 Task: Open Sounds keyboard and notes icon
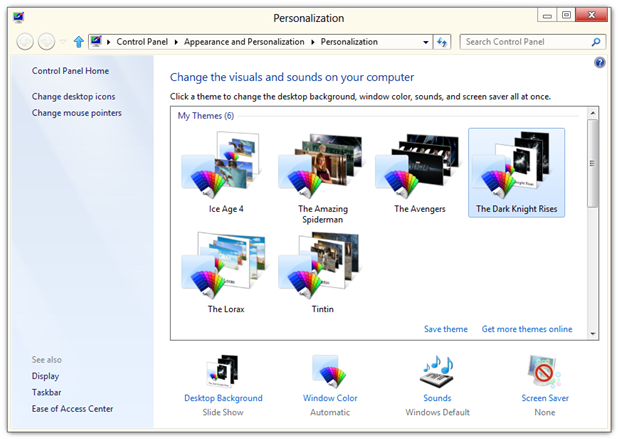[437, 371]
